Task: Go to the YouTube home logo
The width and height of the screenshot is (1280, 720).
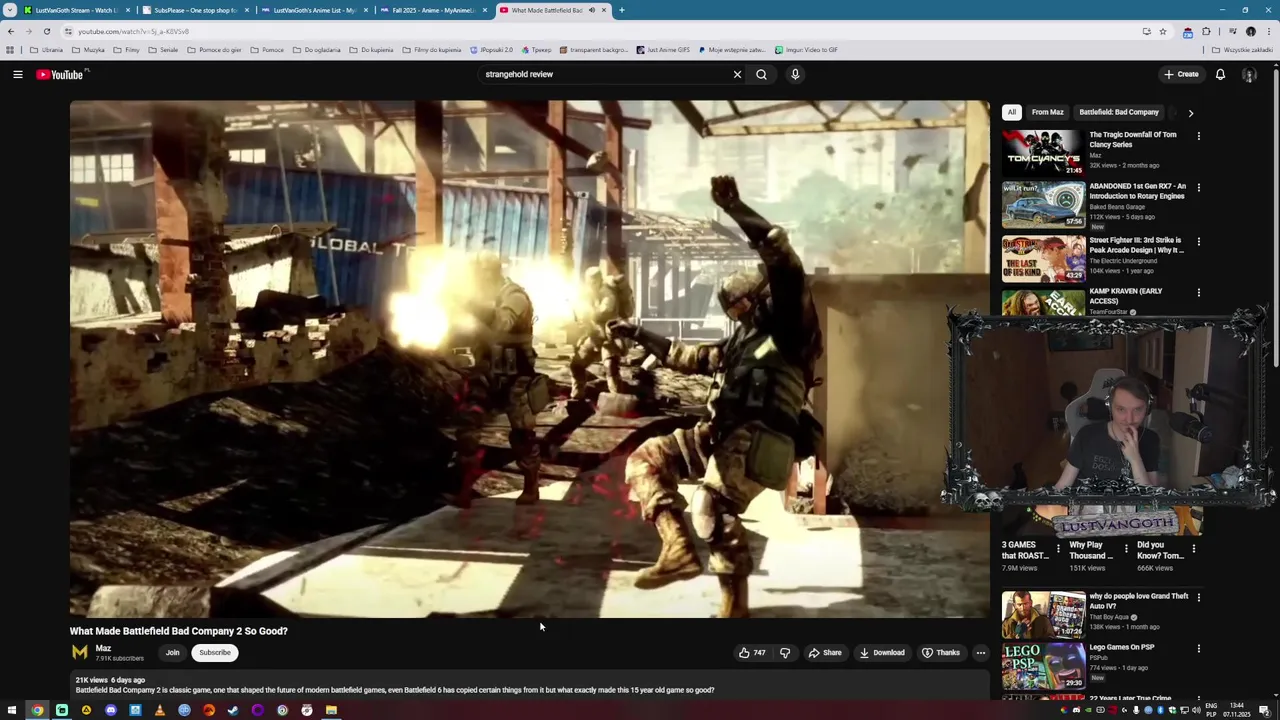Action: pos(62,74)
